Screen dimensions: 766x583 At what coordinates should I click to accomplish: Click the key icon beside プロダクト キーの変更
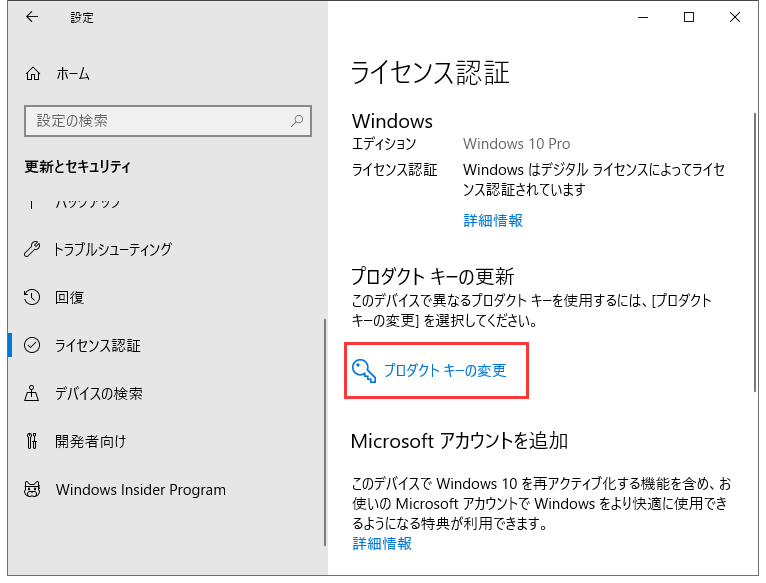click(x=364, y=371)
